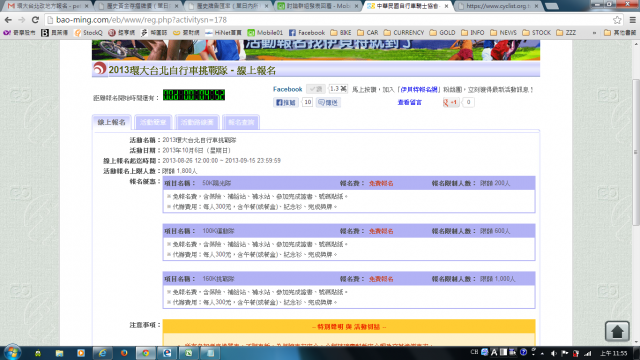Click the taskbar clock showing 11:55
This screenshot has height=360, width=640.
point(613,353)
